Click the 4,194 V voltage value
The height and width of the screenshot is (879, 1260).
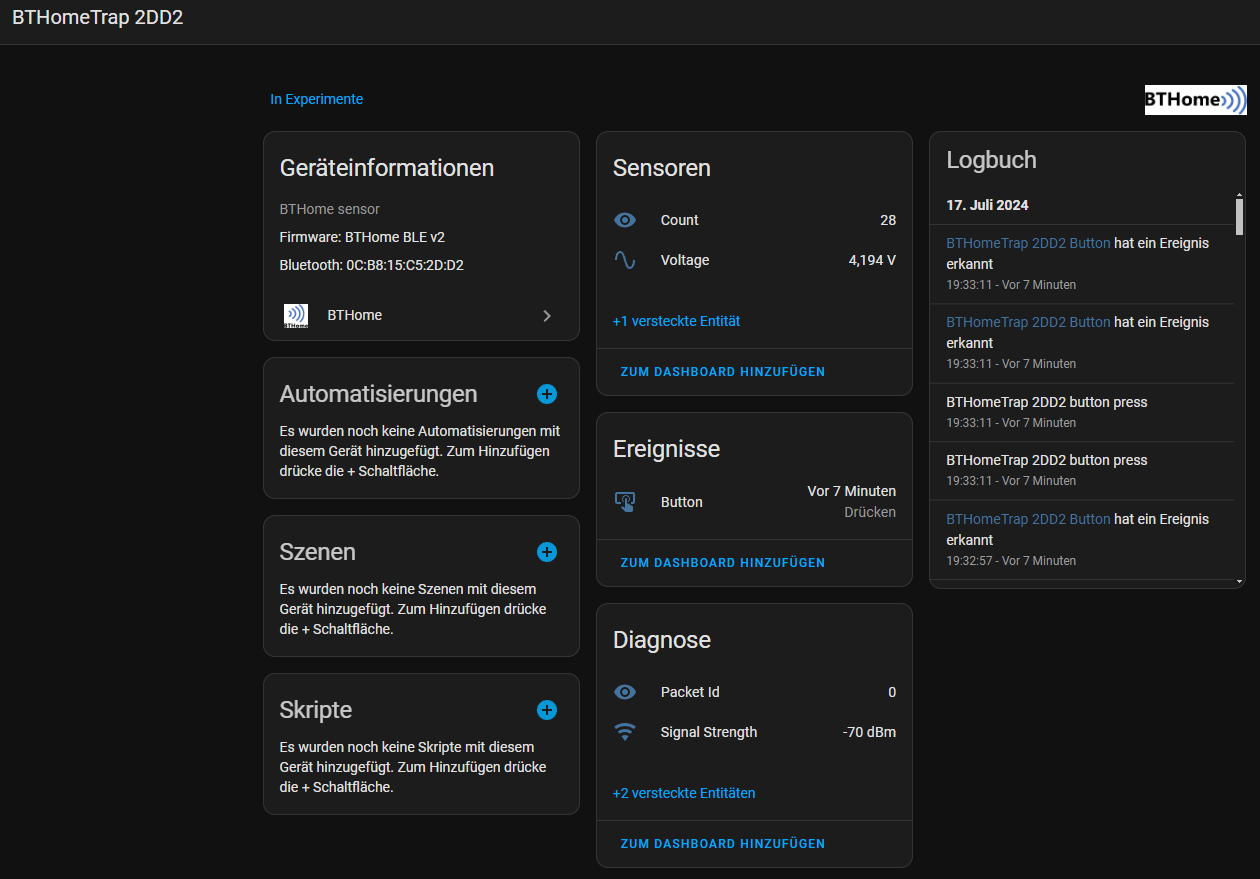click(872, 260)
